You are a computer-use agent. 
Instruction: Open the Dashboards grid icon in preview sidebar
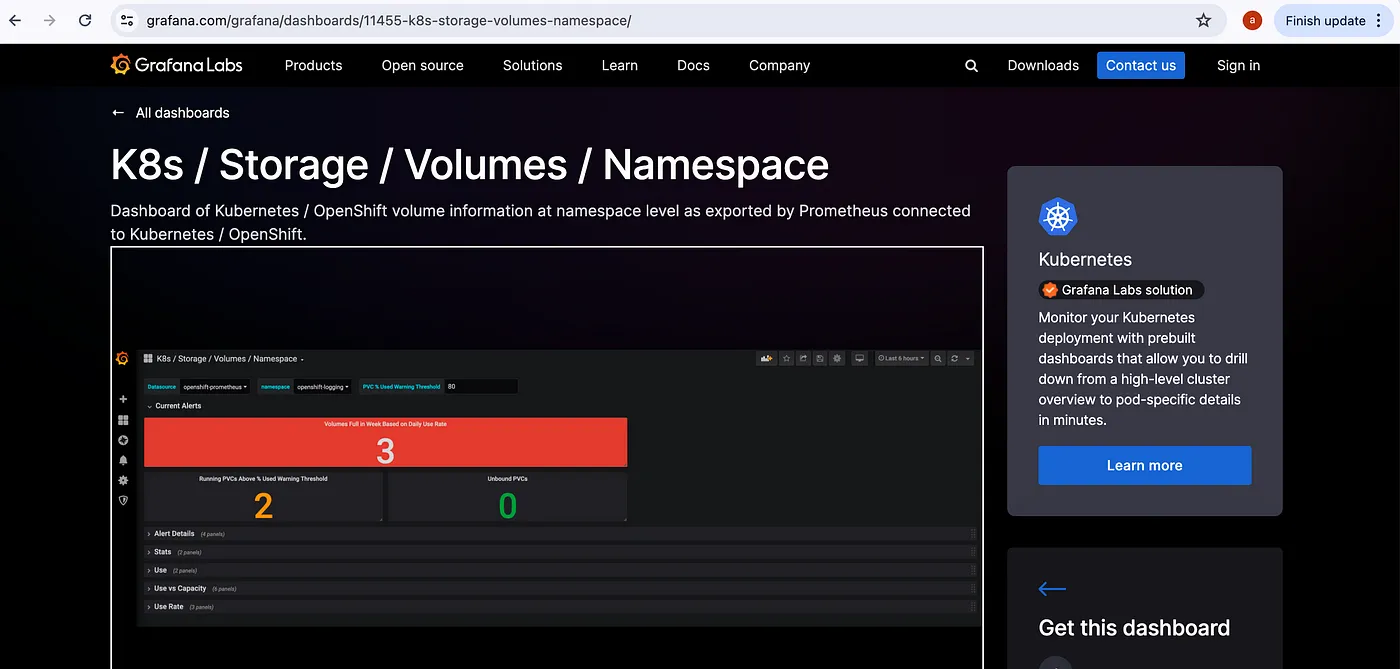click(123, 420)
